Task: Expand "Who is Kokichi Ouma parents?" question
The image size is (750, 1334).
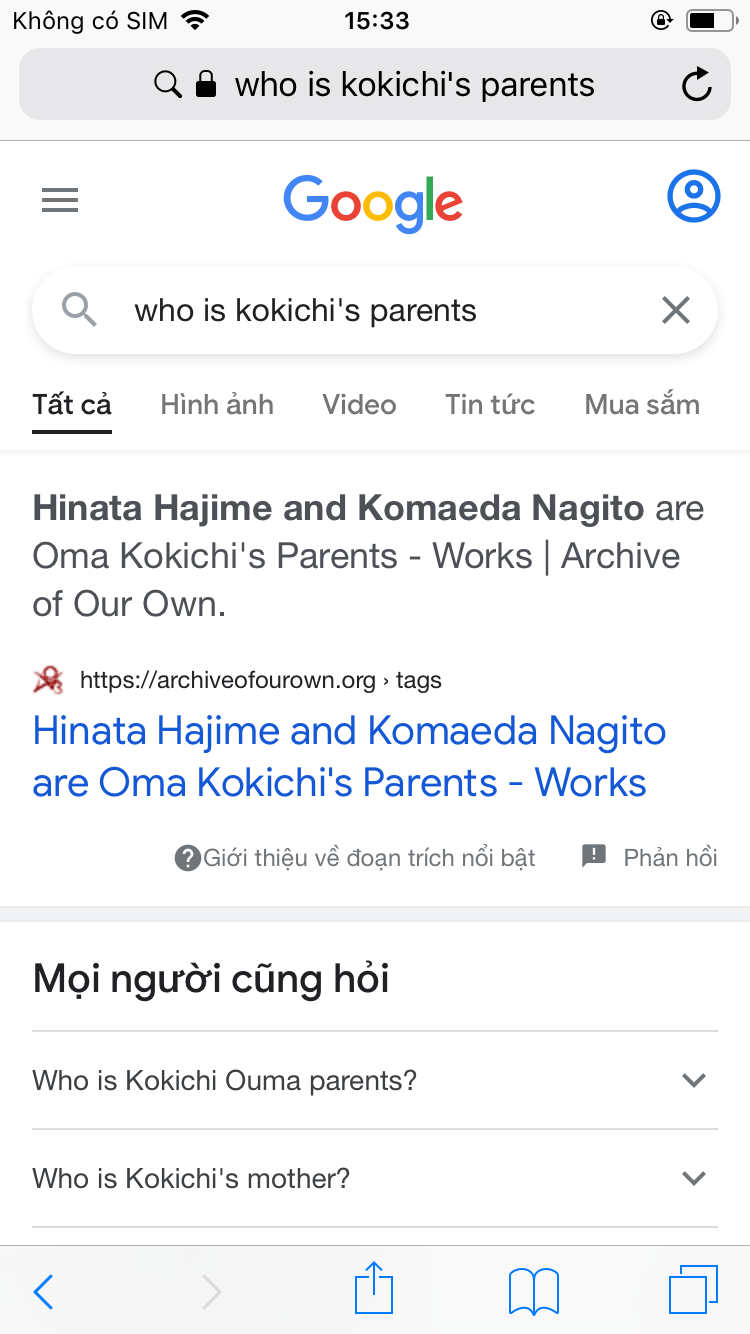Action: tap(375, 1080)
